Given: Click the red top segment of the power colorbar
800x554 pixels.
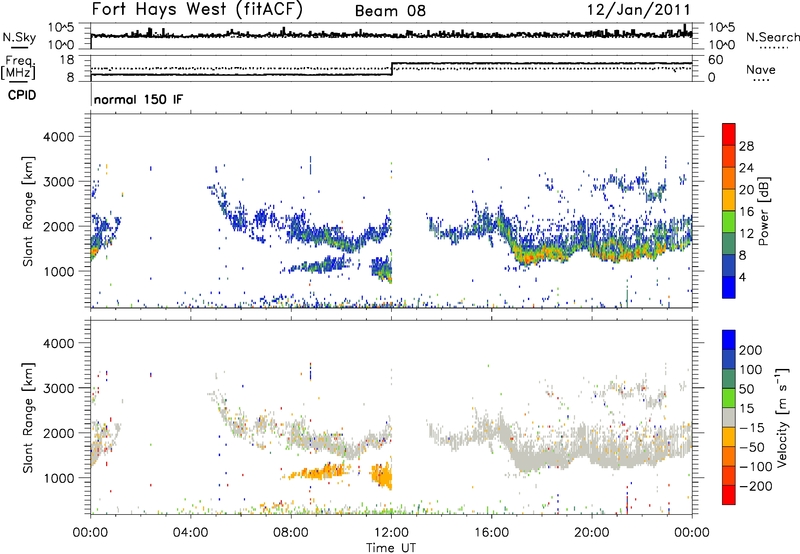Looking at the screenshot, I should [x=729, y=134].
